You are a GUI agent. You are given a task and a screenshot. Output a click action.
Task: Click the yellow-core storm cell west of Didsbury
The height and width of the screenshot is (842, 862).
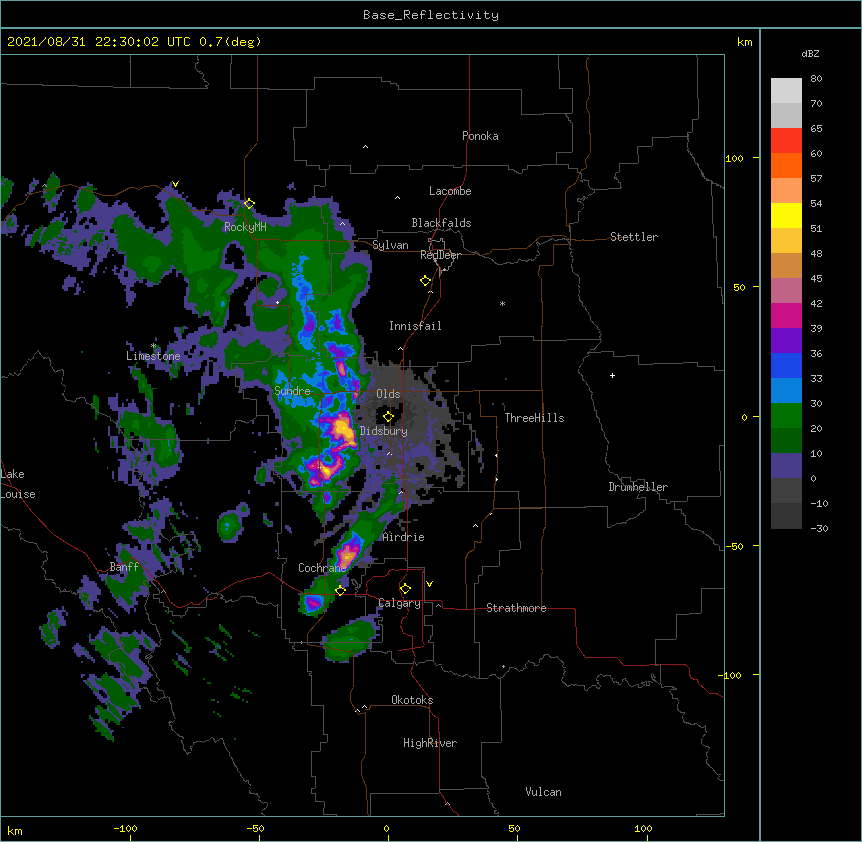342,429
